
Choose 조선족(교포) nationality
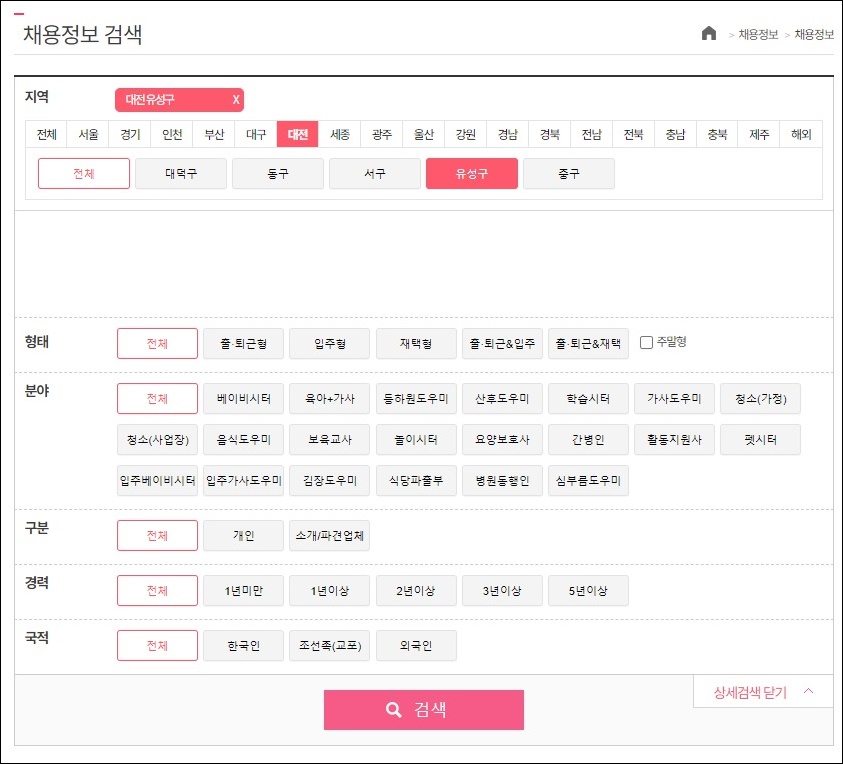tap(330, 646)
